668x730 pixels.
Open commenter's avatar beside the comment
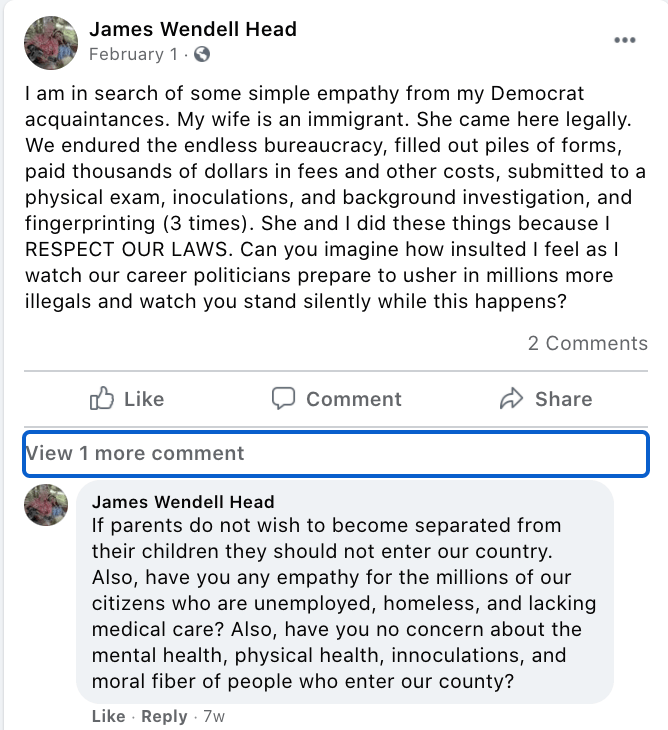(x=46, y=507)
